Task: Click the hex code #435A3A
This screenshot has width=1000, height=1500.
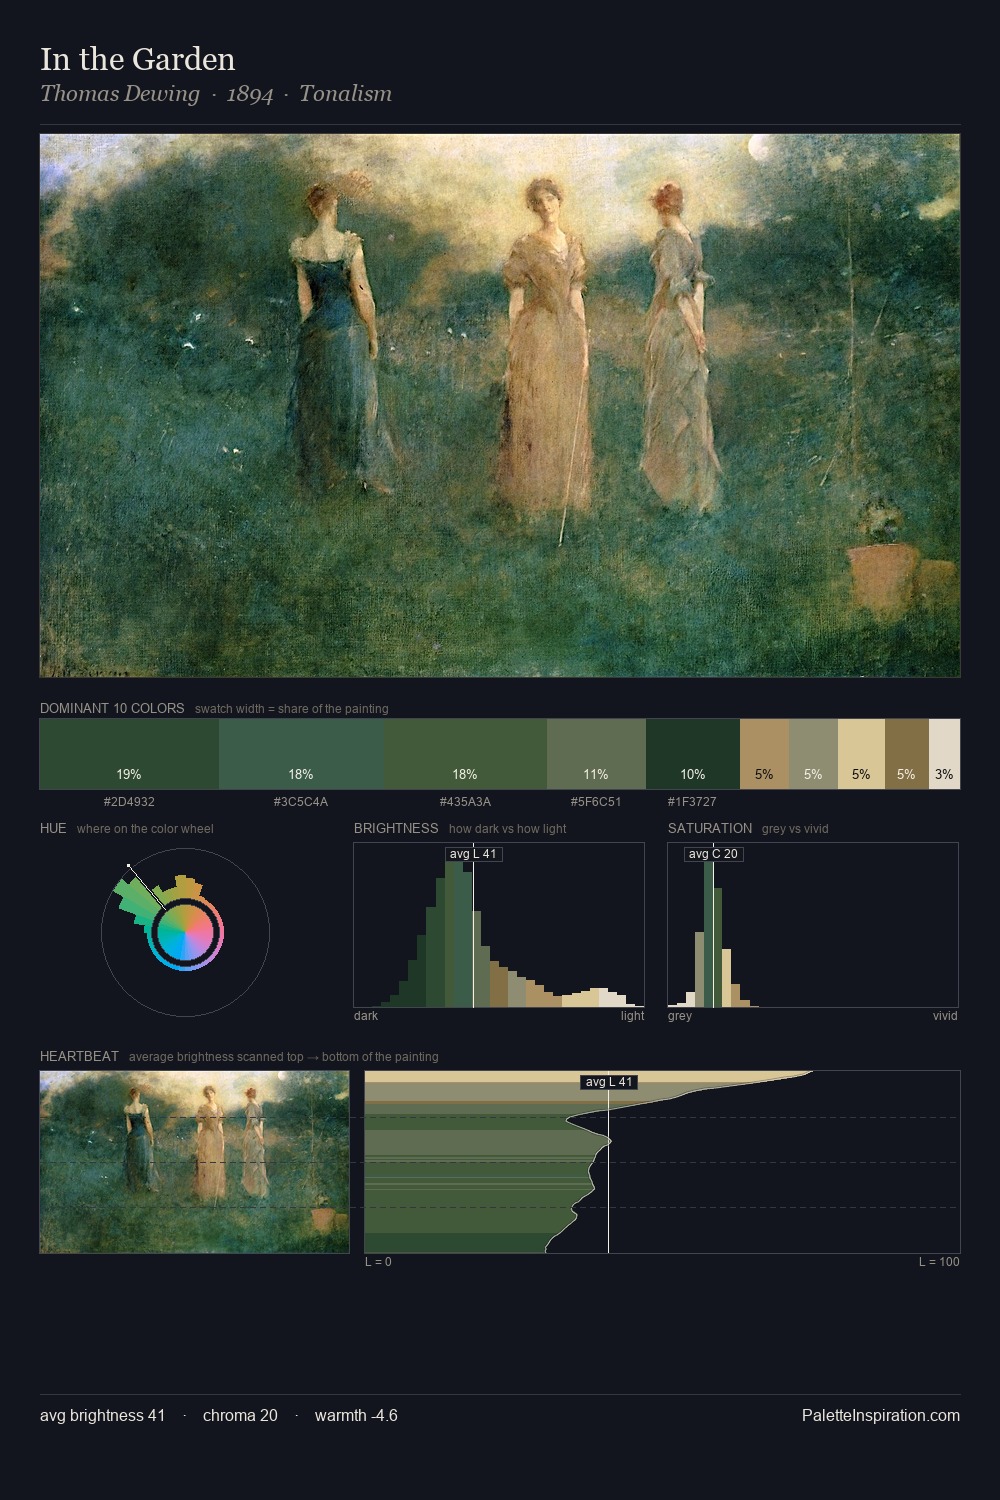Action: pyautogui.click(x=465, y=802)
